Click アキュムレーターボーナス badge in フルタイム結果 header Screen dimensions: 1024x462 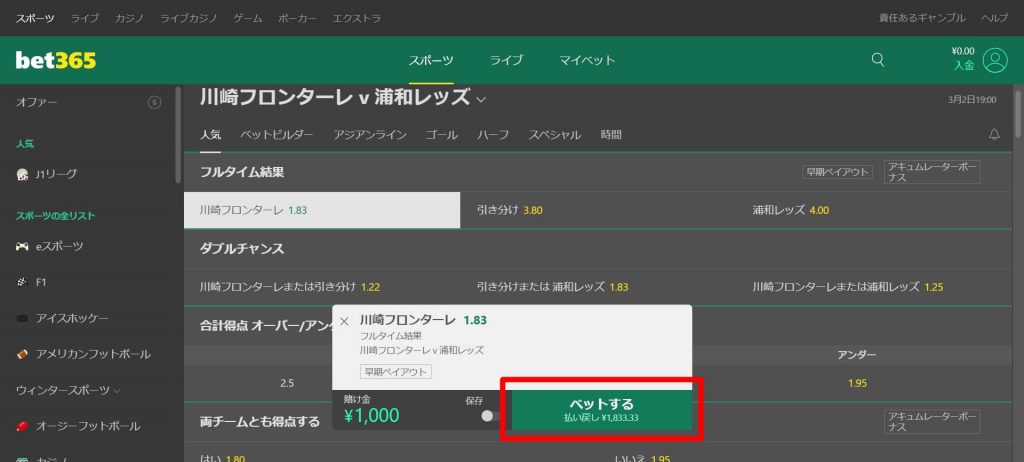coord(932,172)
